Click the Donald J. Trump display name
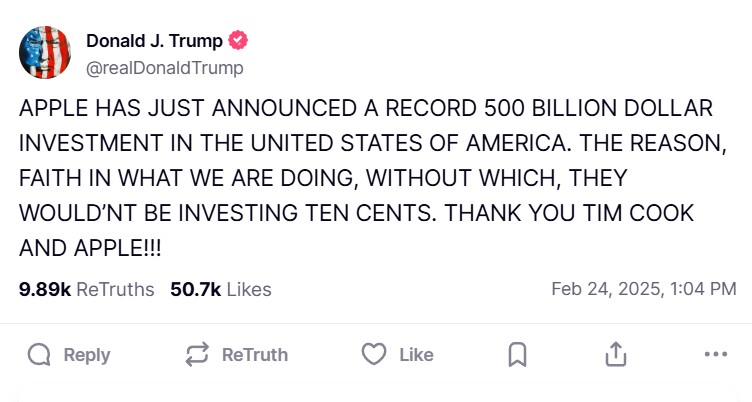The width and height of the screenshot is (752, 402). (156, 41)
